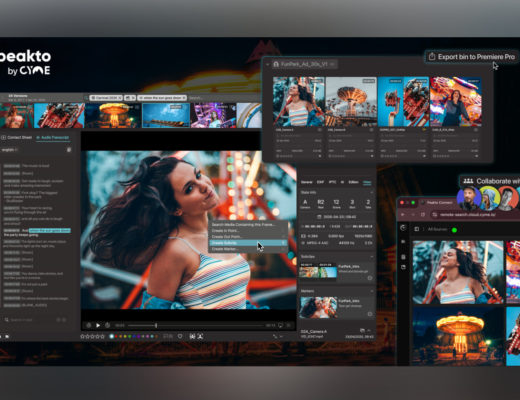Open the girl thumbnail in the browser window
The height and width of the screenshot is (400, 520).
click(458, 272)
